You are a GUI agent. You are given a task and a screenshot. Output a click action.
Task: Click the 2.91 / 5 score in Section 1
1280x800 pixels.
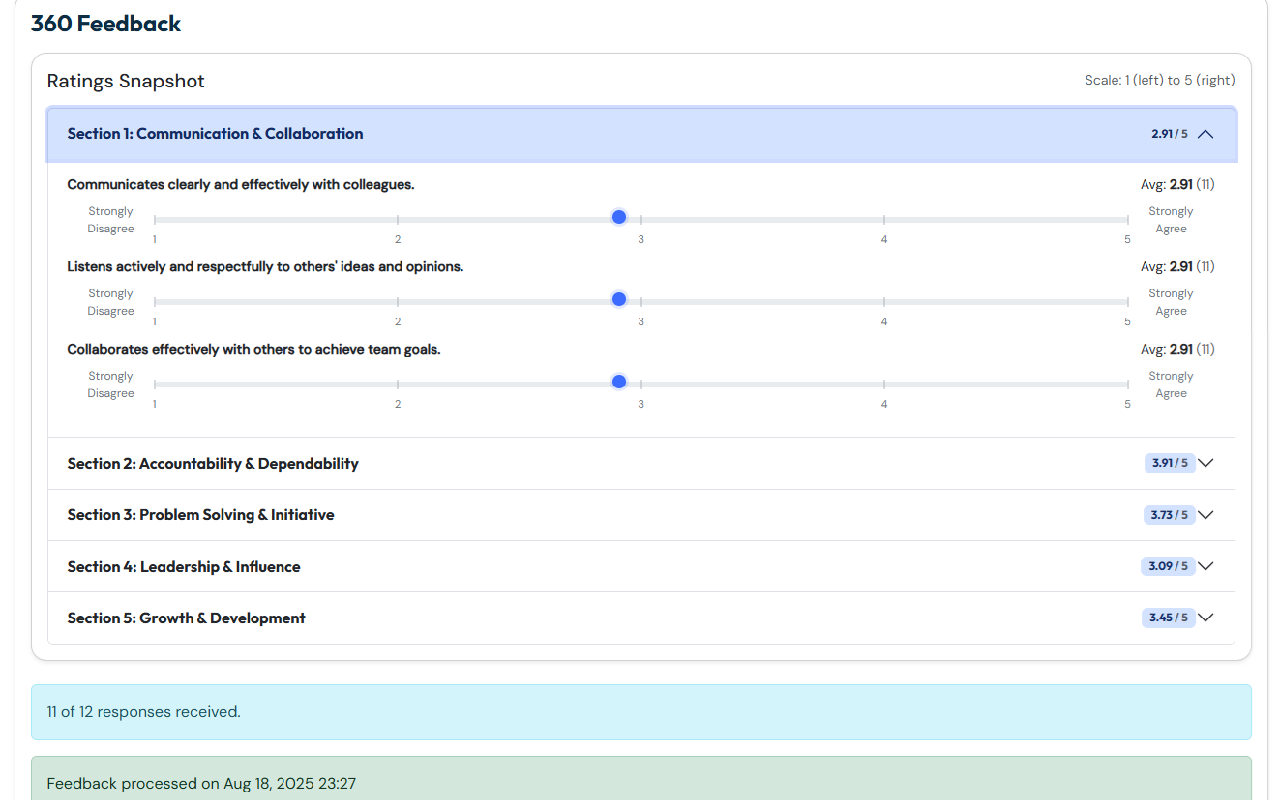click(x=1168, y=134)
